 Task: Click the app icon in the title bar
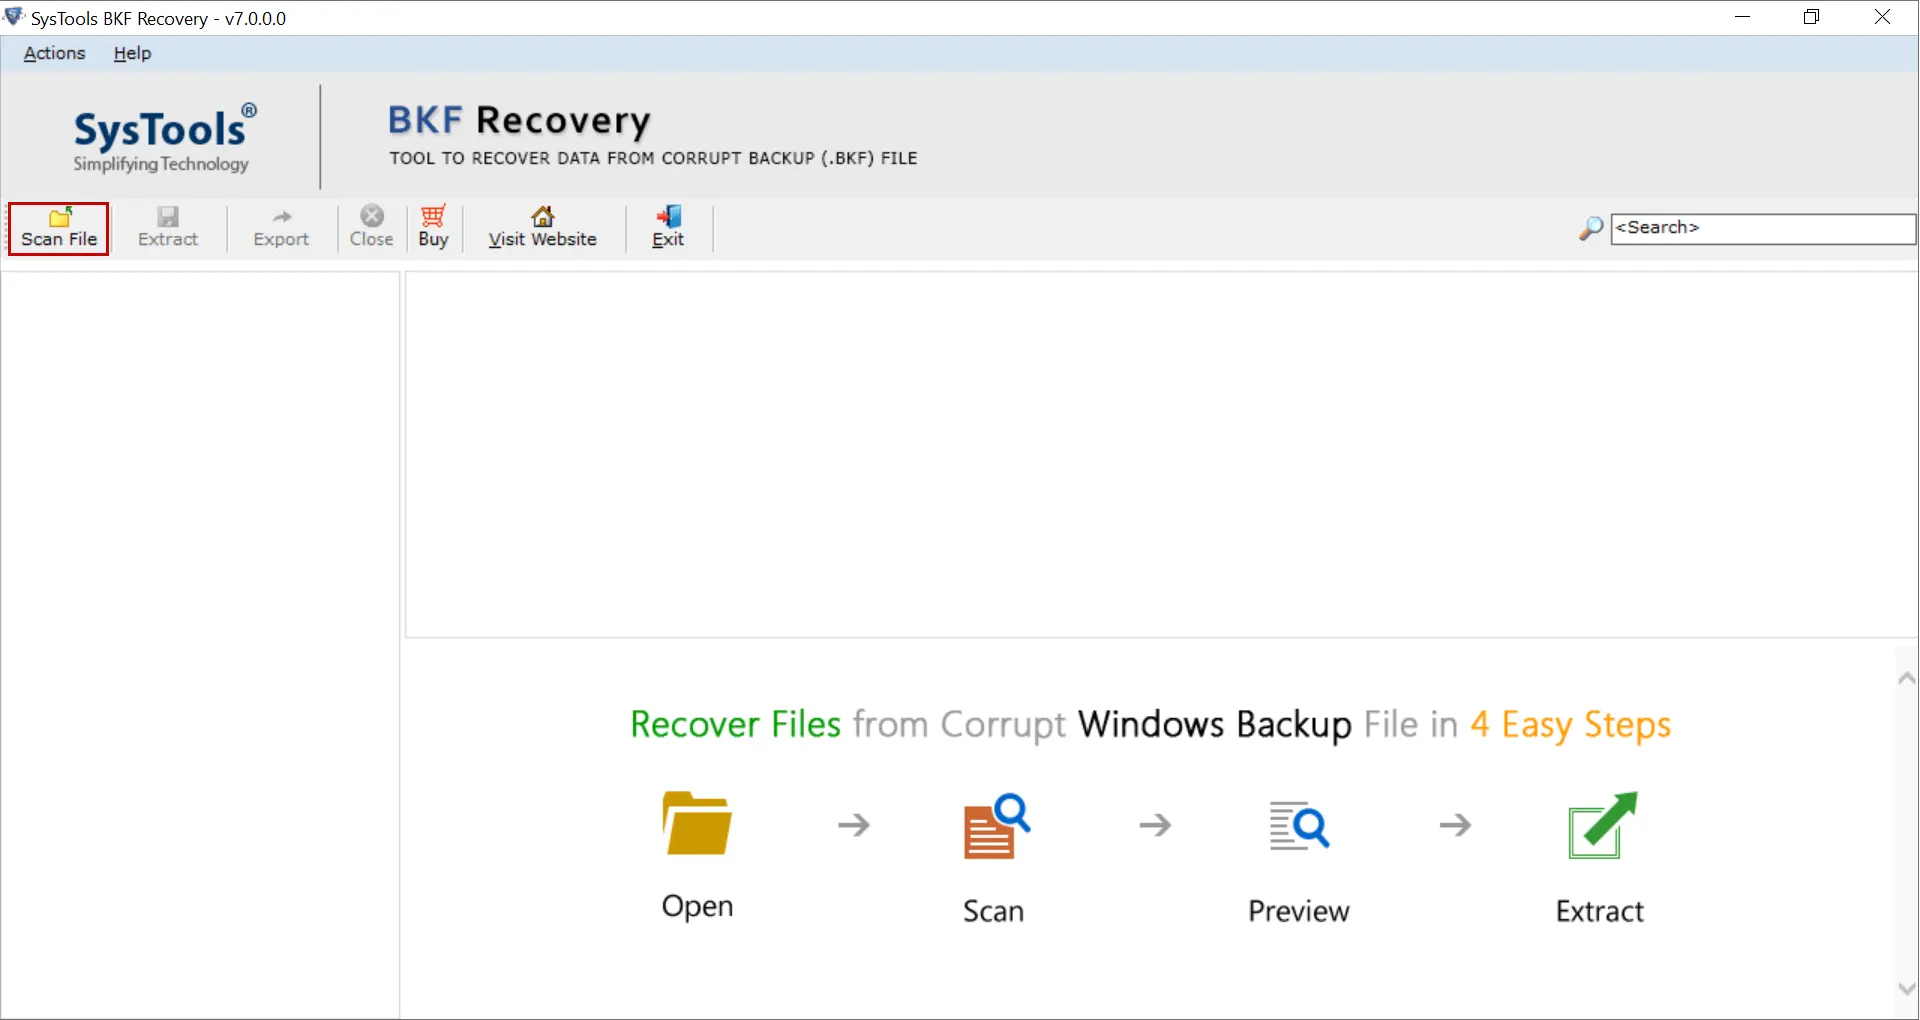point(14,17)
